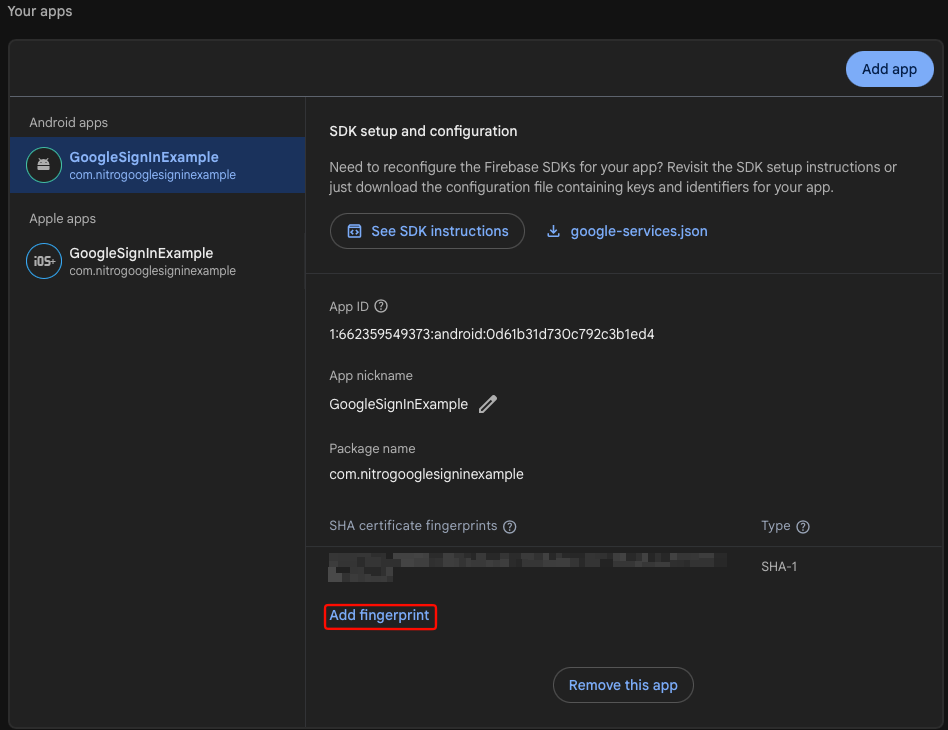Click the App nickname label

[x=371, y=376]
